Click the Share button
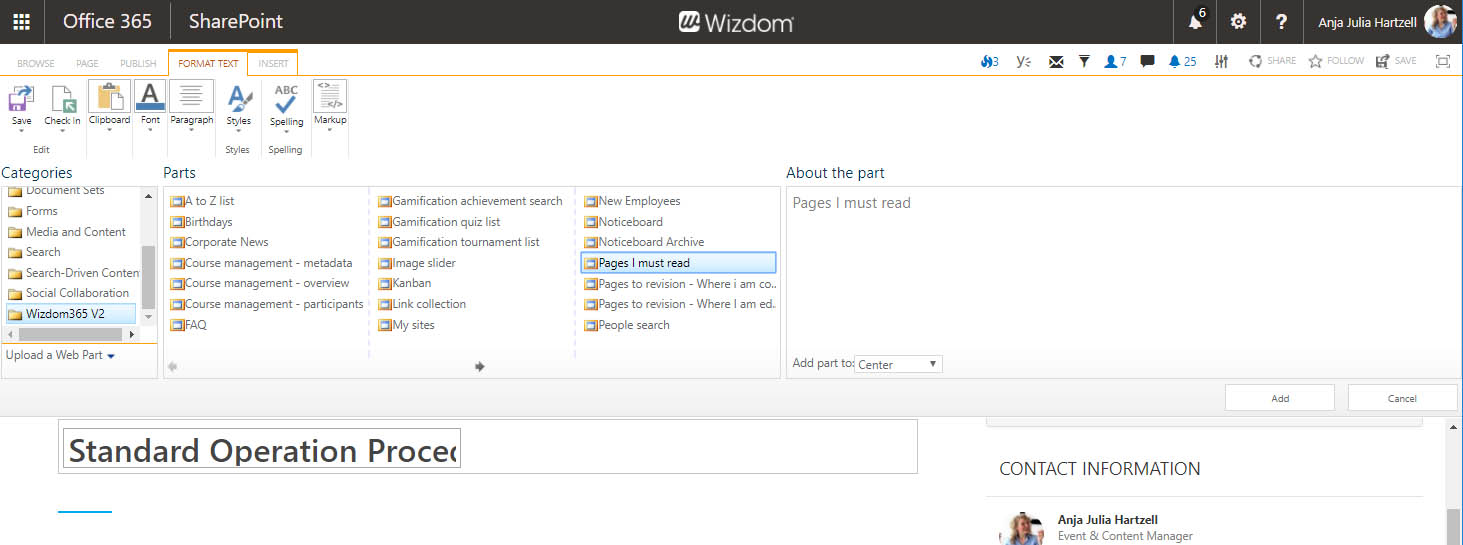 pos(1272,61)
